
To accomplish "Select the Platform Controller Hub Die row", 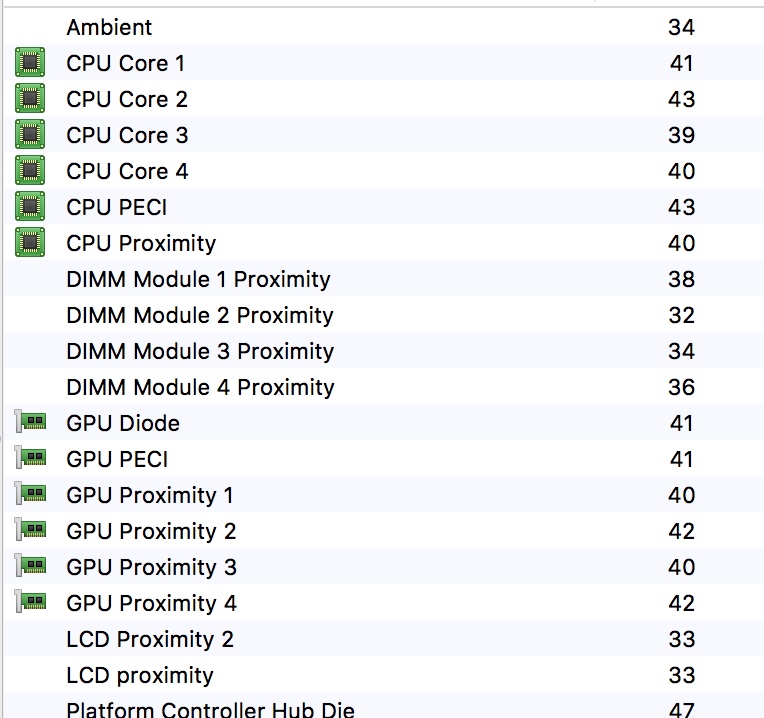I will [384, 706].
